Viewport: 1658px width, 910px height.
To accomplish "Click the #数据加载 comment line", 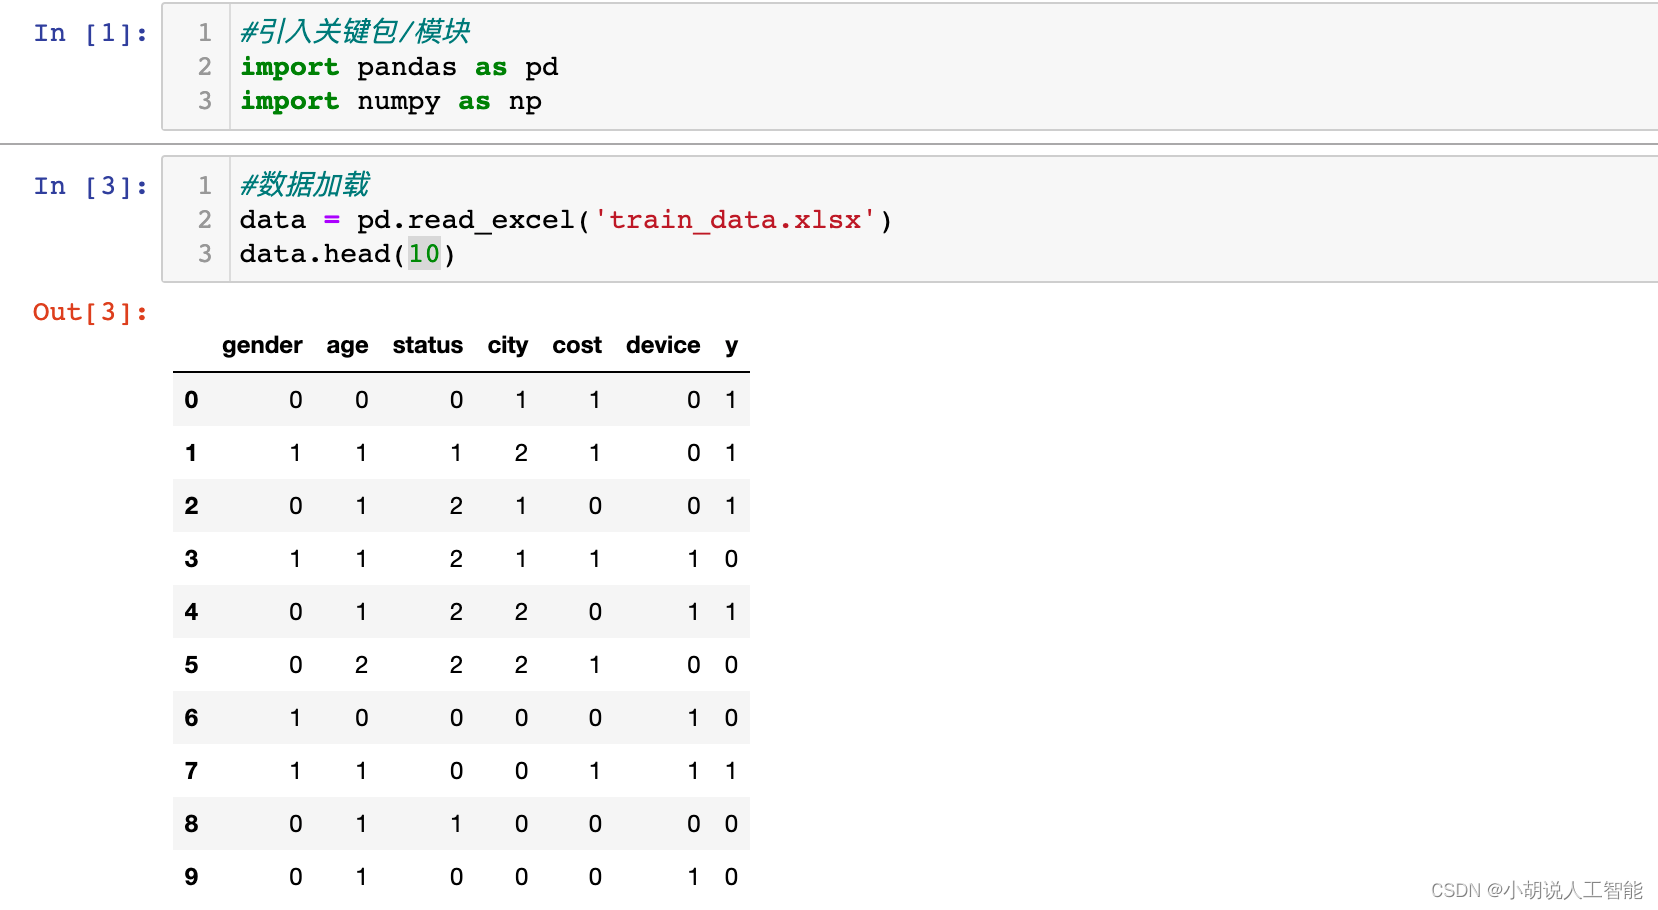I will click(x=305, y=185).
